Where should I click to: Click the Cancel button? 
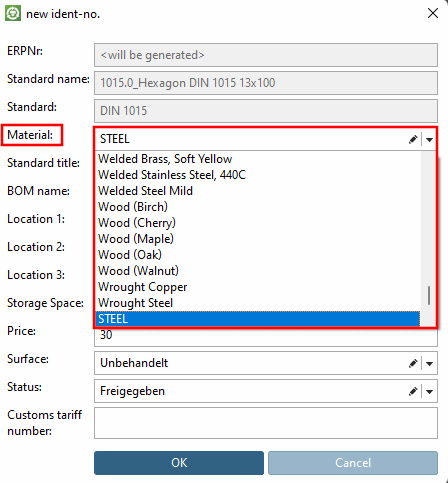pos(353,463)
